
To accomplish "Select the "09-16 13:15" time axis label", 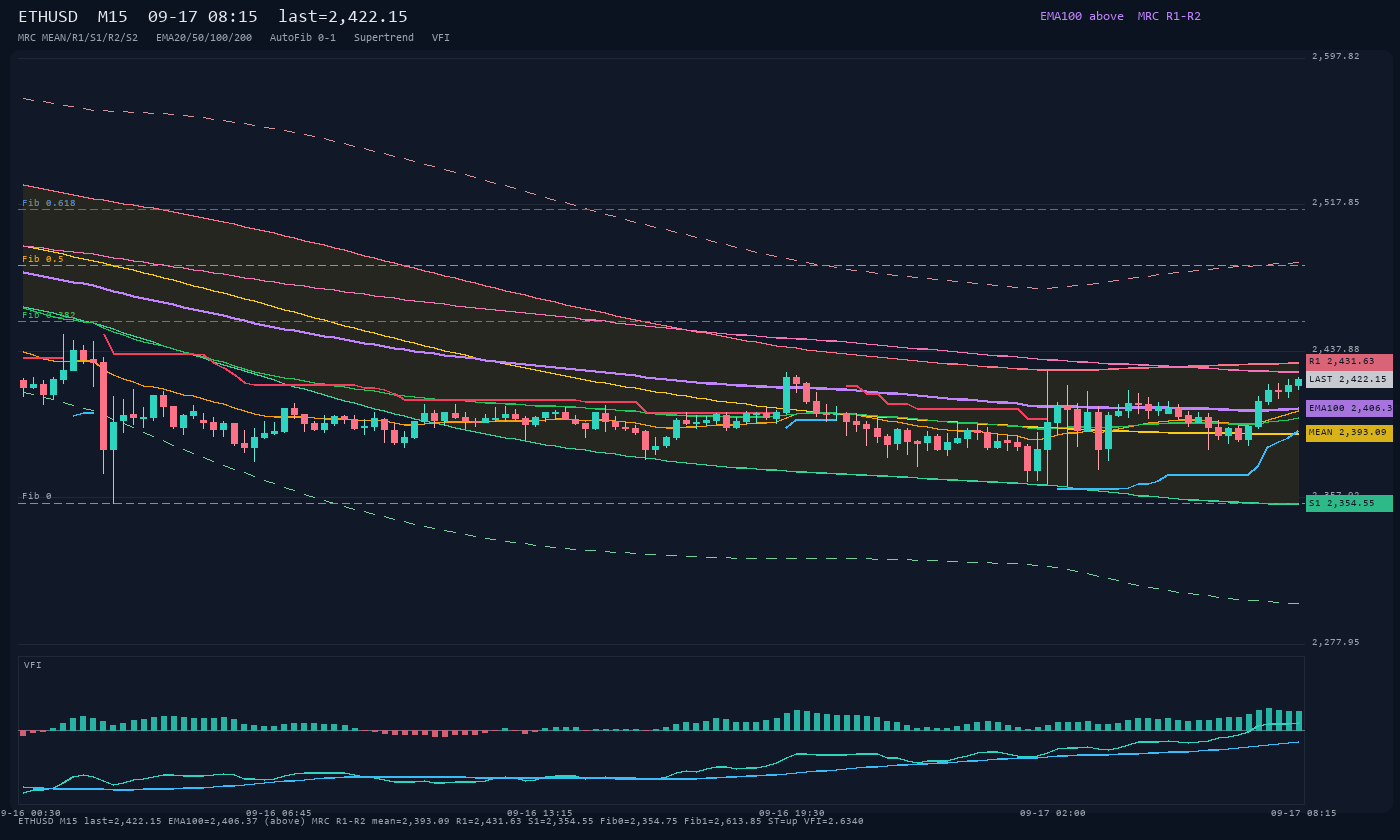I will click(540, 813).
